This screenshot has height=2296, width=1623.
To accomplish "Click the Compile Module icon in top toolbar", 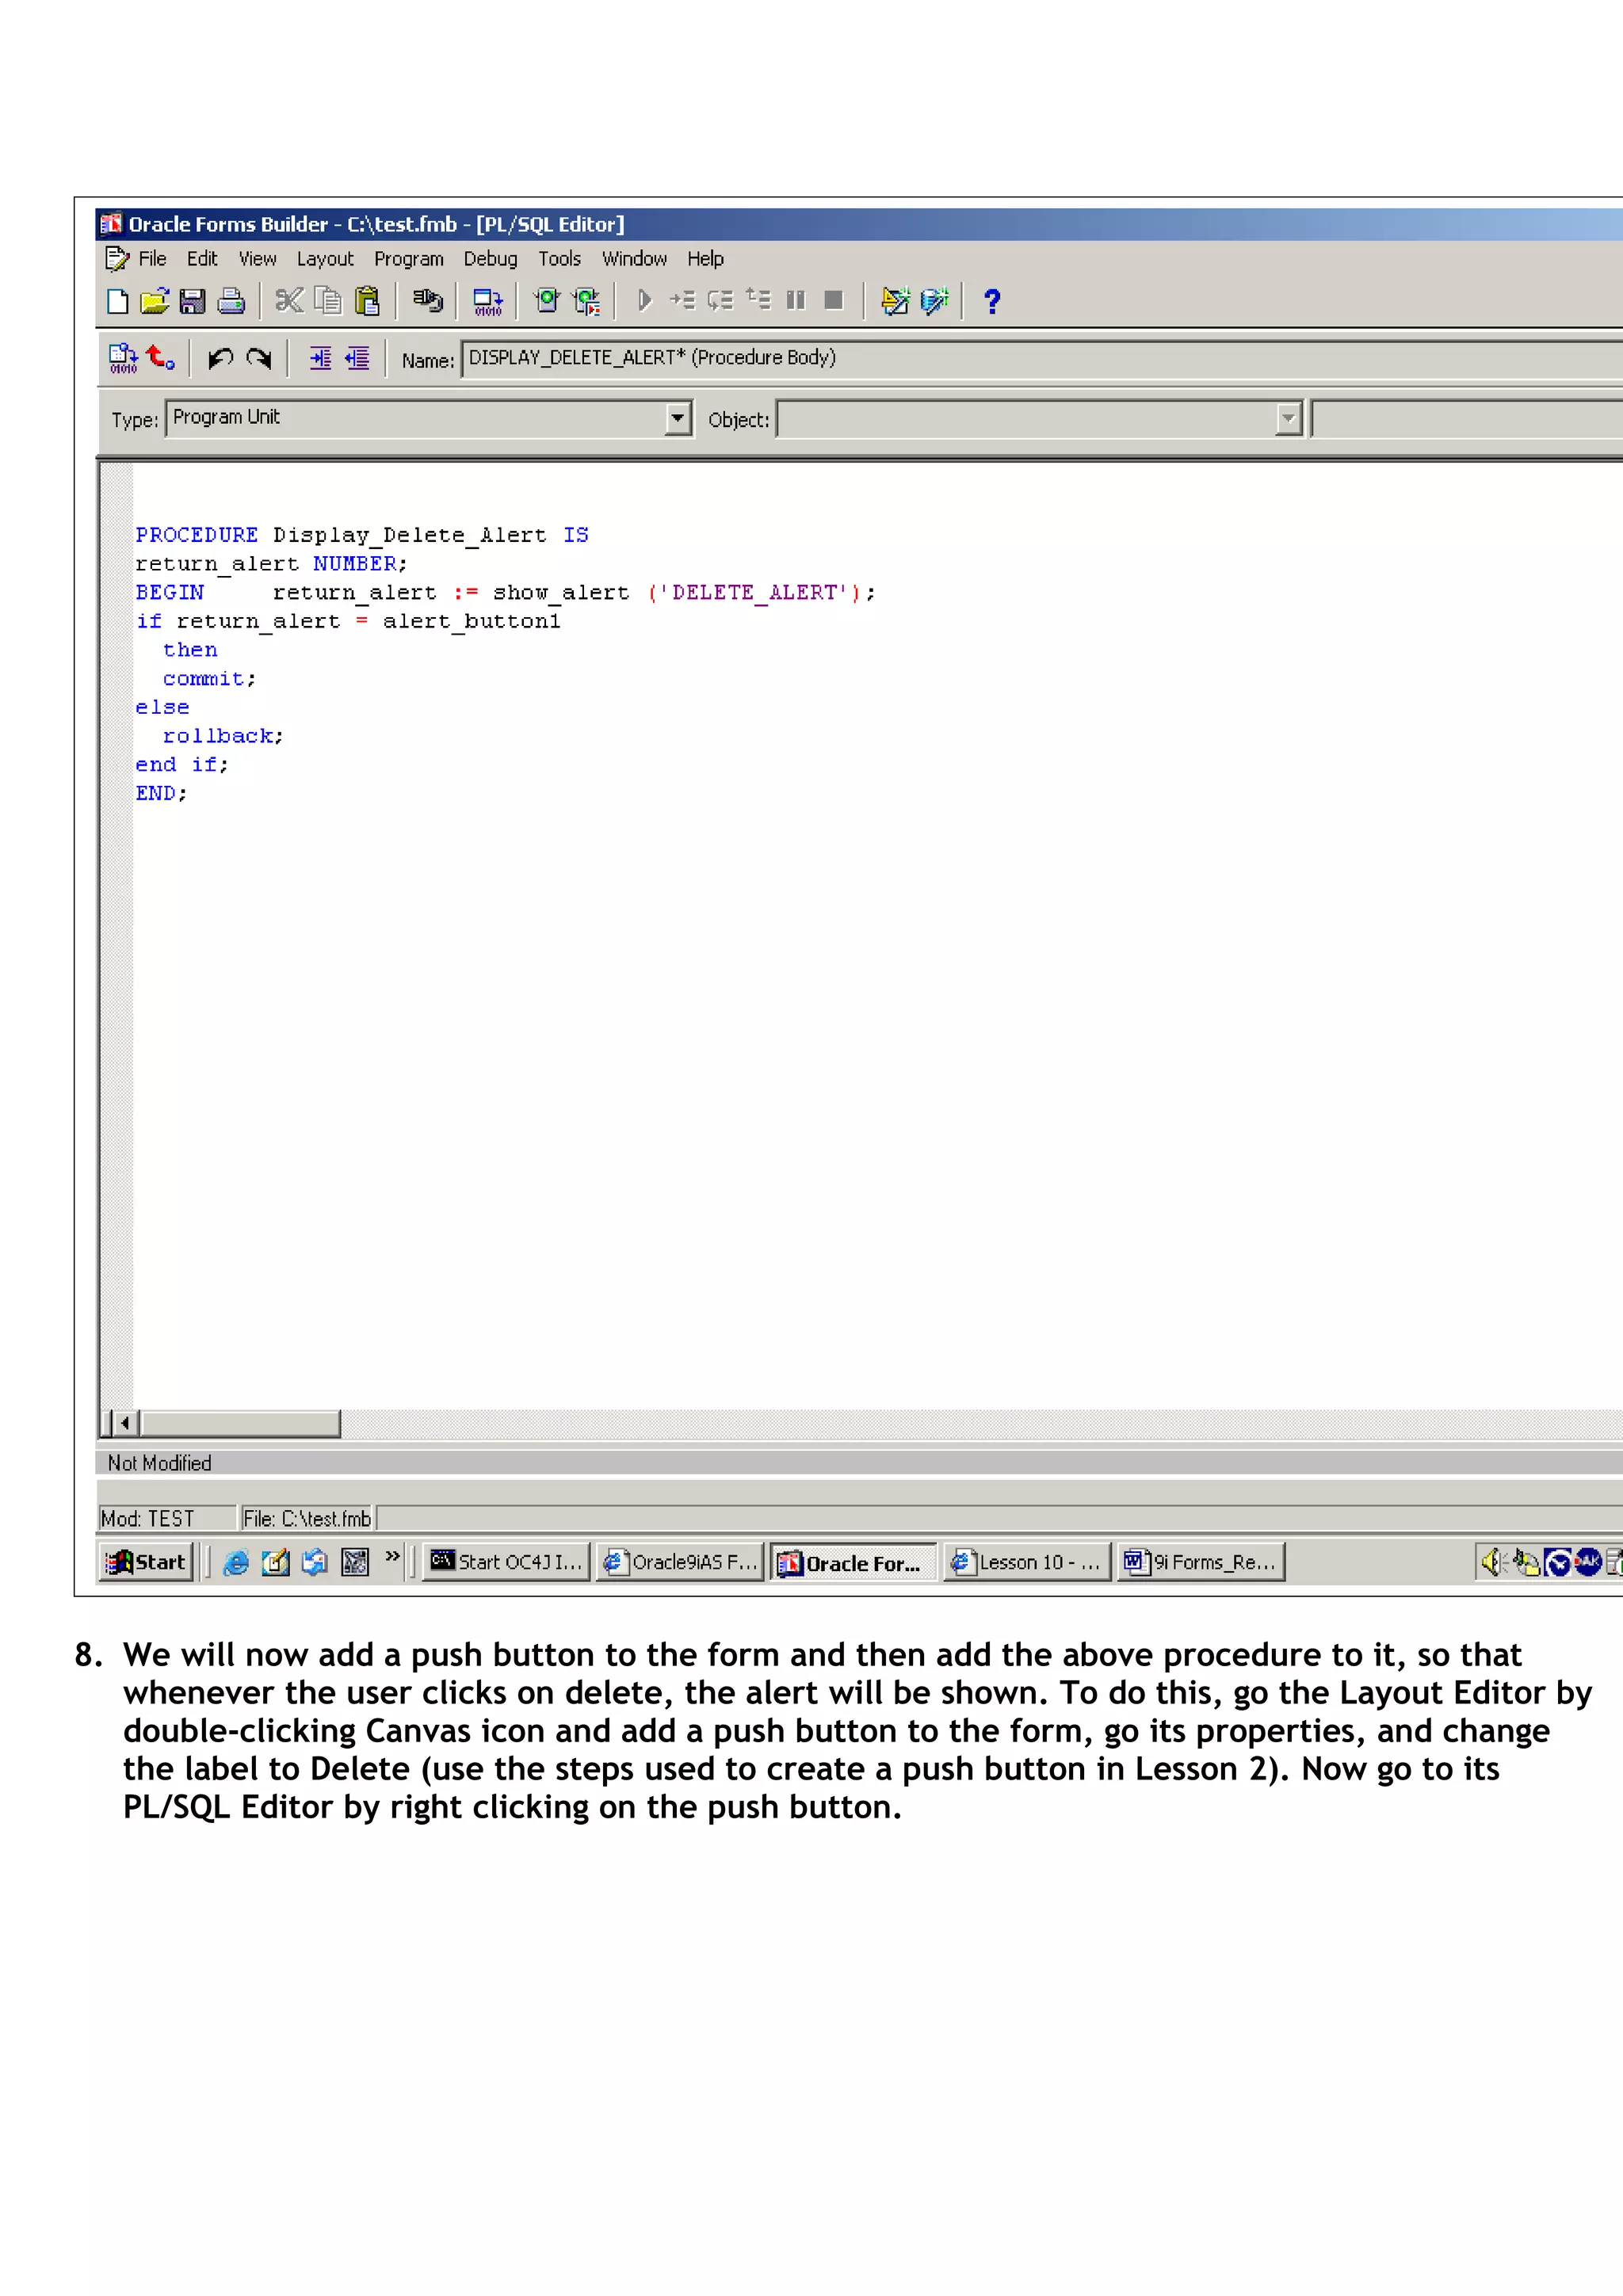I will coord(488,302).
